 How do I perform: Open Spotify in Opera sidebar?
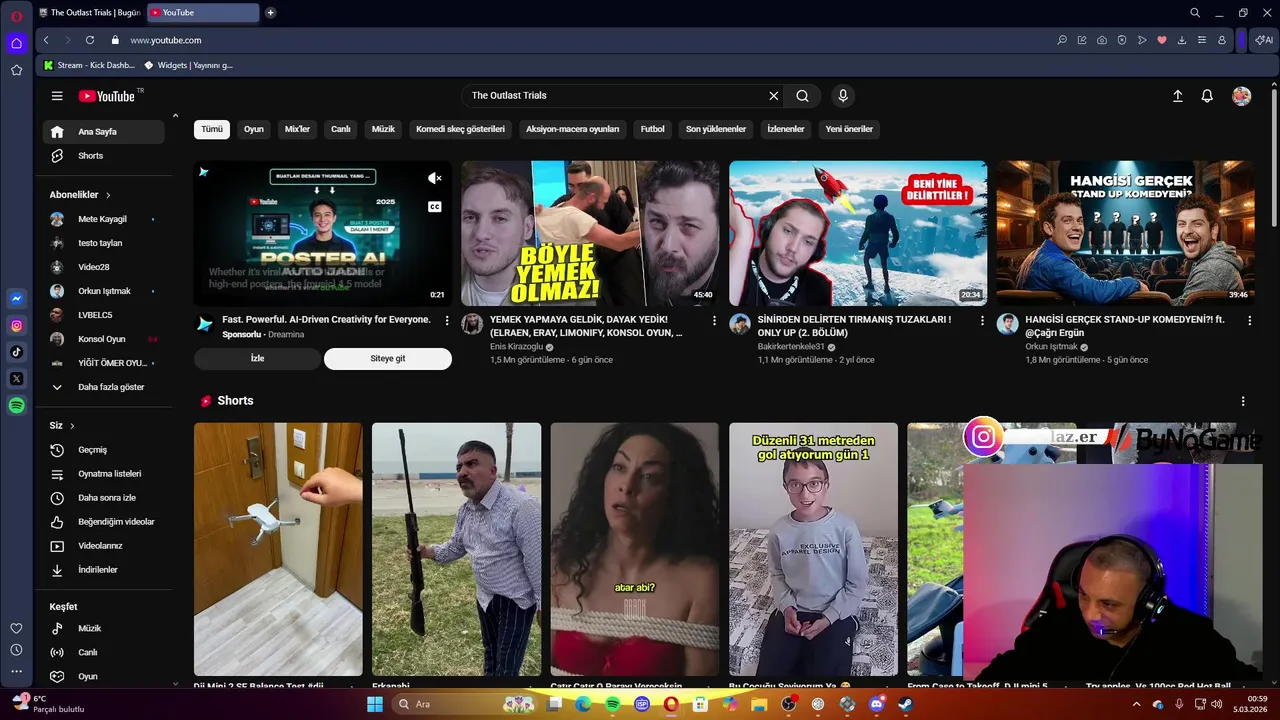click(16, 405)
